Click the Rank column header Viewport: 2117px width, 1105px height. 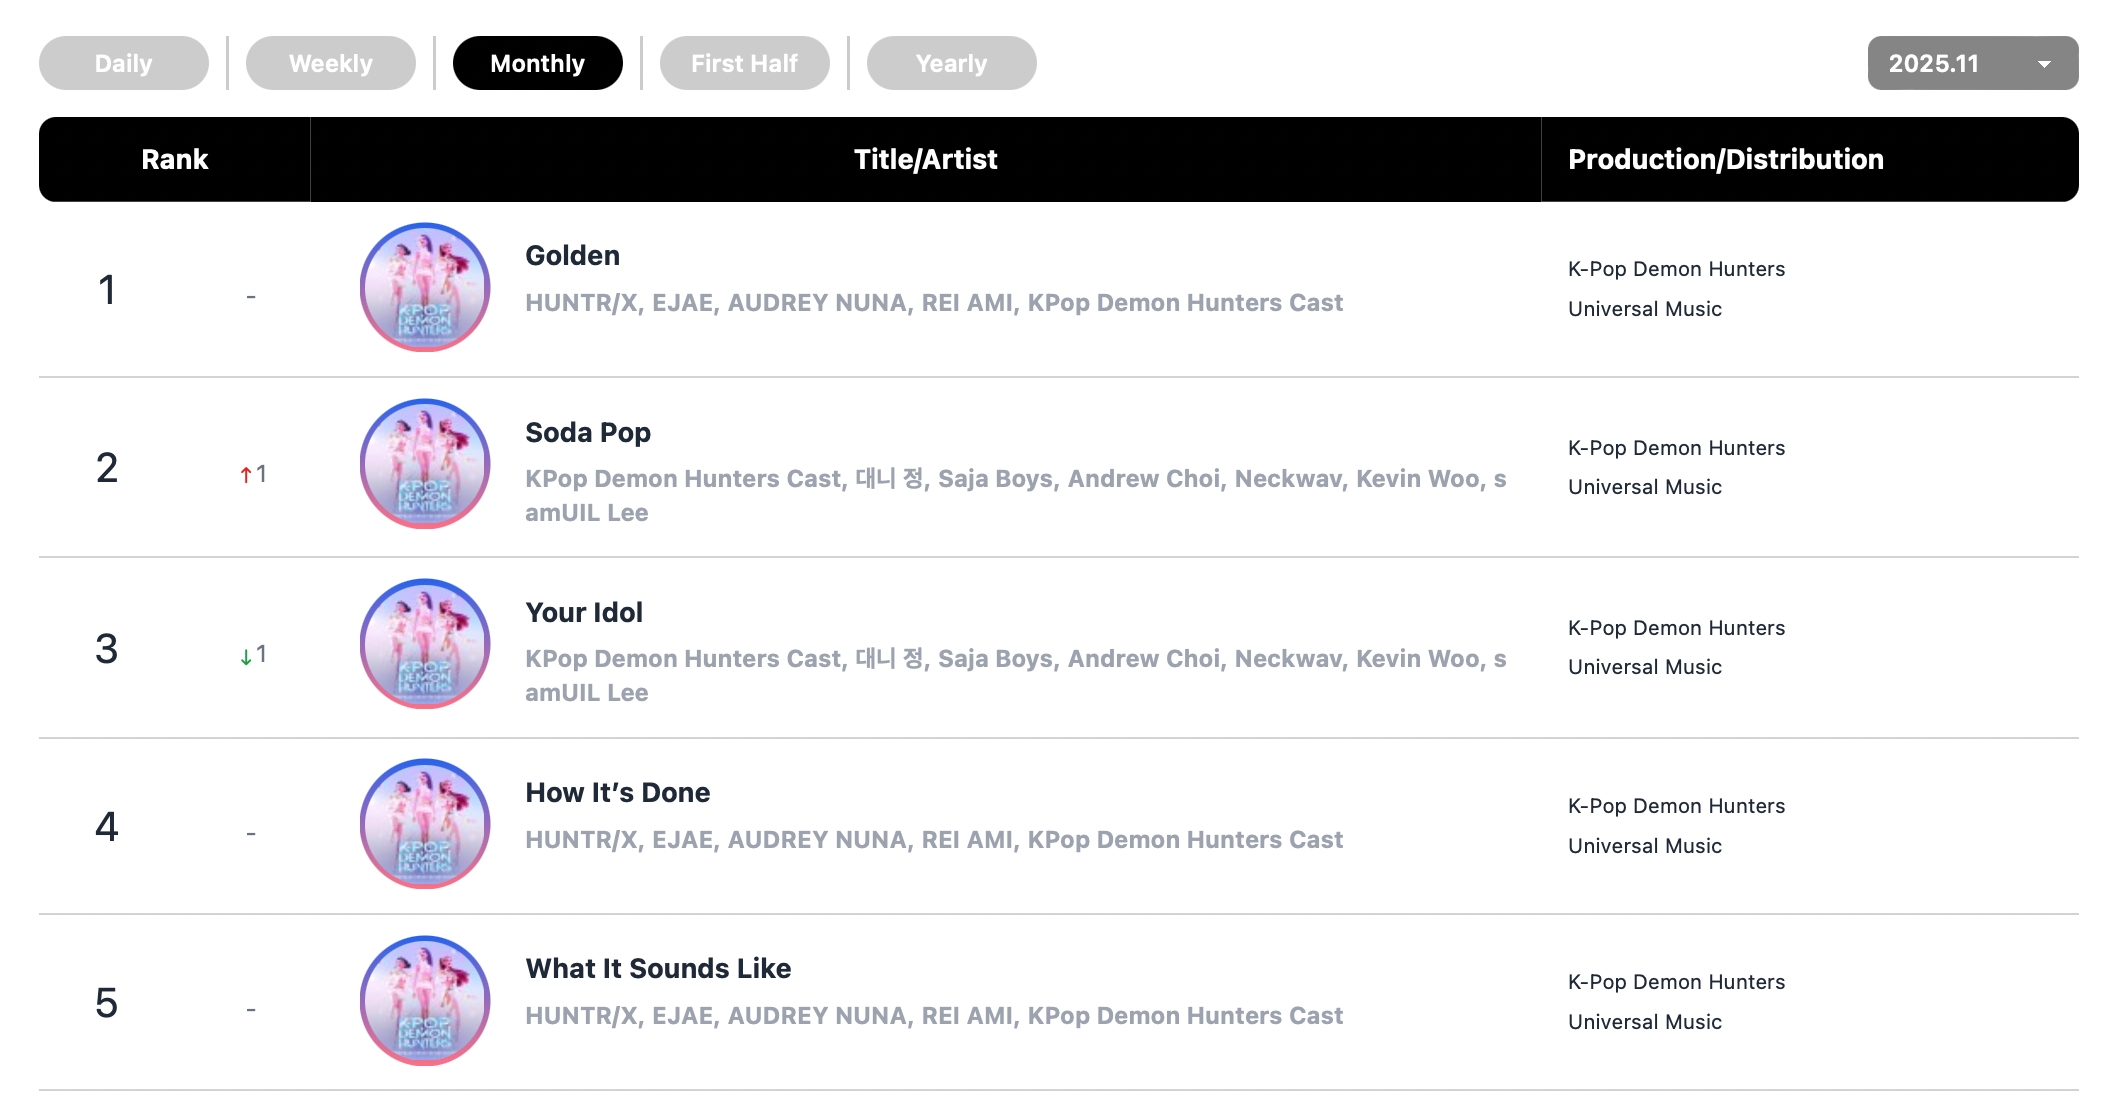(x=175, y=160)
